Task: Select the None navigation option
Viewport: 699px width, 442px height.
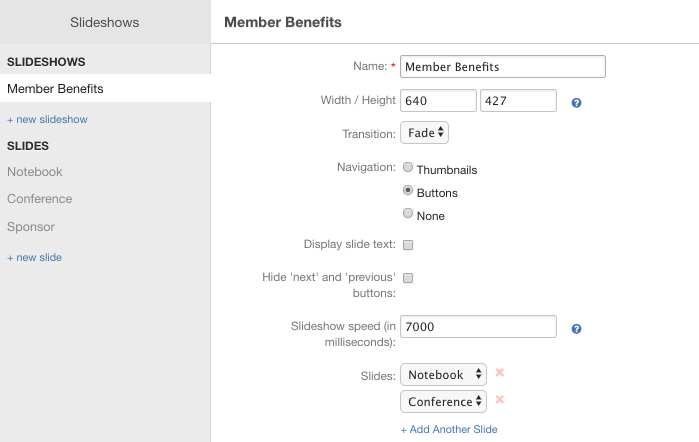Action: coord(408,214)
